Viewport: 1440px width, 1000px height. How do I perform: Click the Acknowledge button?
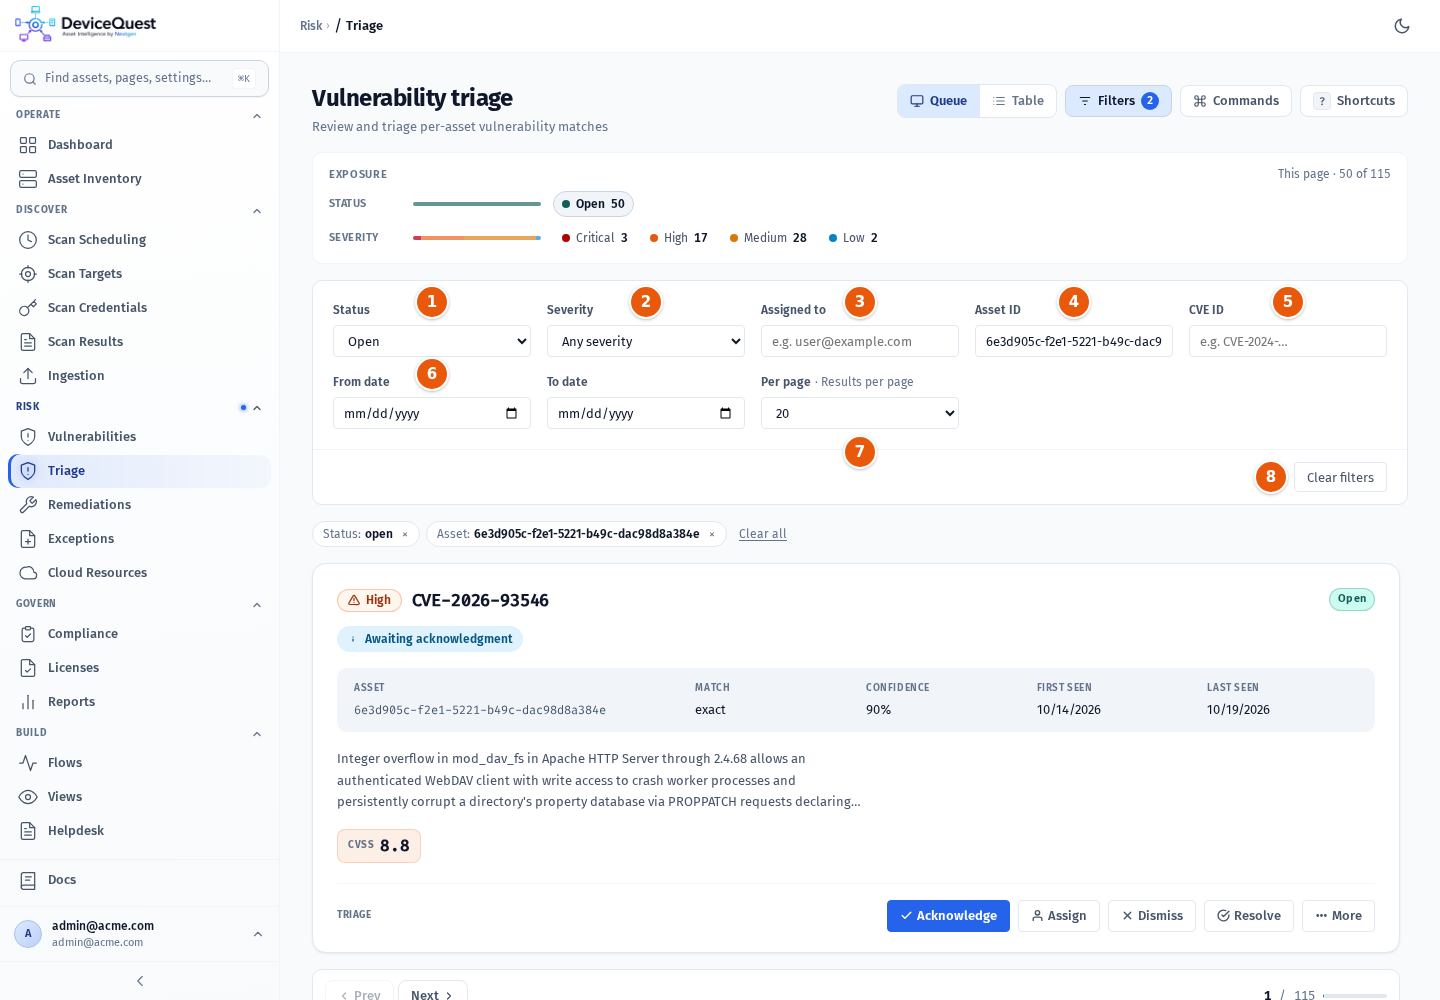coord(948,916)
